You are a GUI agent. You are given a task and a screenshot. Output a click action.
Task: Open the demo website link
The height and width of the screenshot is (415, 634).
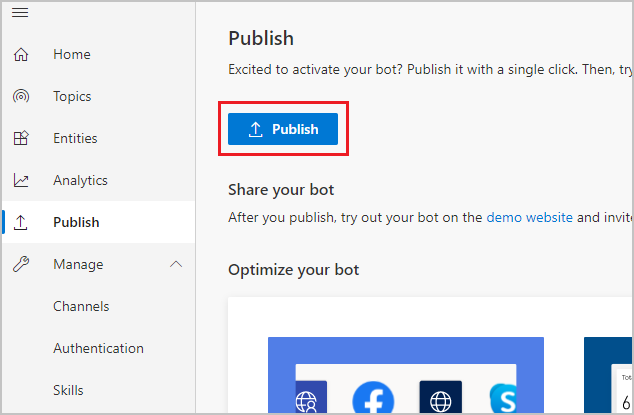point(529,217)
